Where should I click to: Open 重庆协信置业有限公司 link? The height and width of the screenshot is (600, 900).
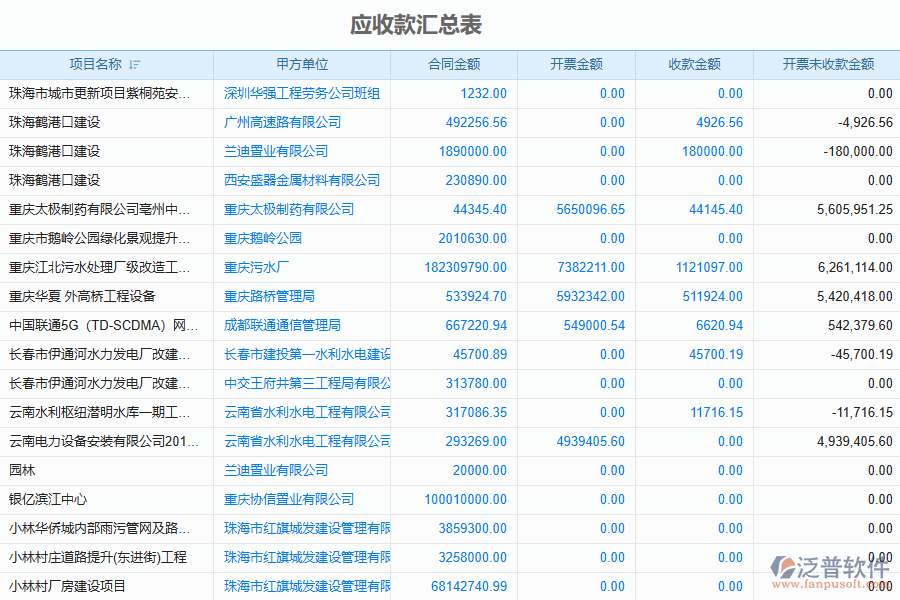tap(289, 499)
